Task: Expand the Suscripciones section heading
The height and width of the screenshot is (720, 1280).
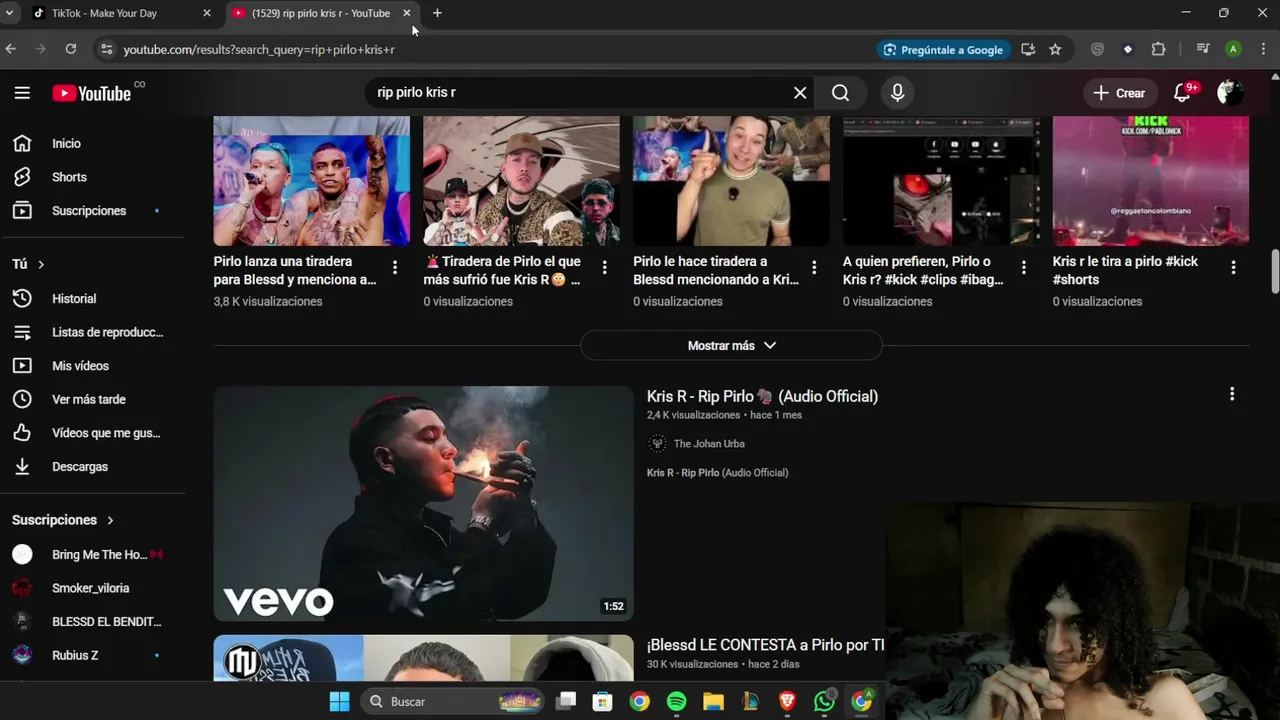Action: pyautogui.click(x=63, y=520)
